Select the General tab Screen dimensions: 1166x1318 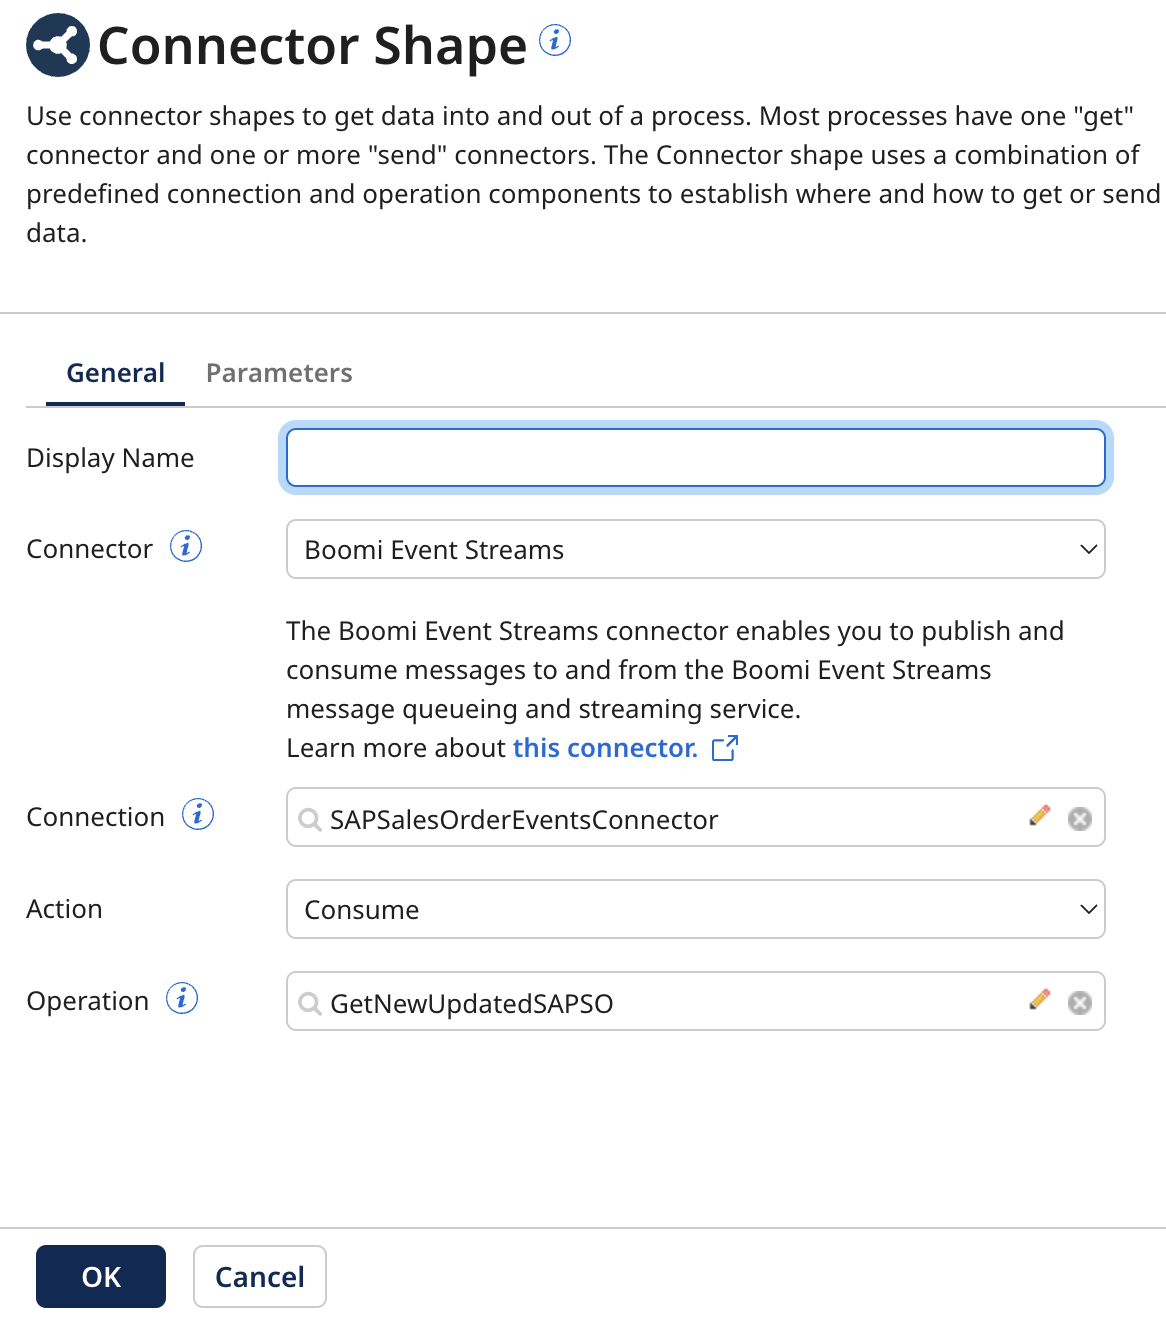pyautogui.click(x=115, y=372)
